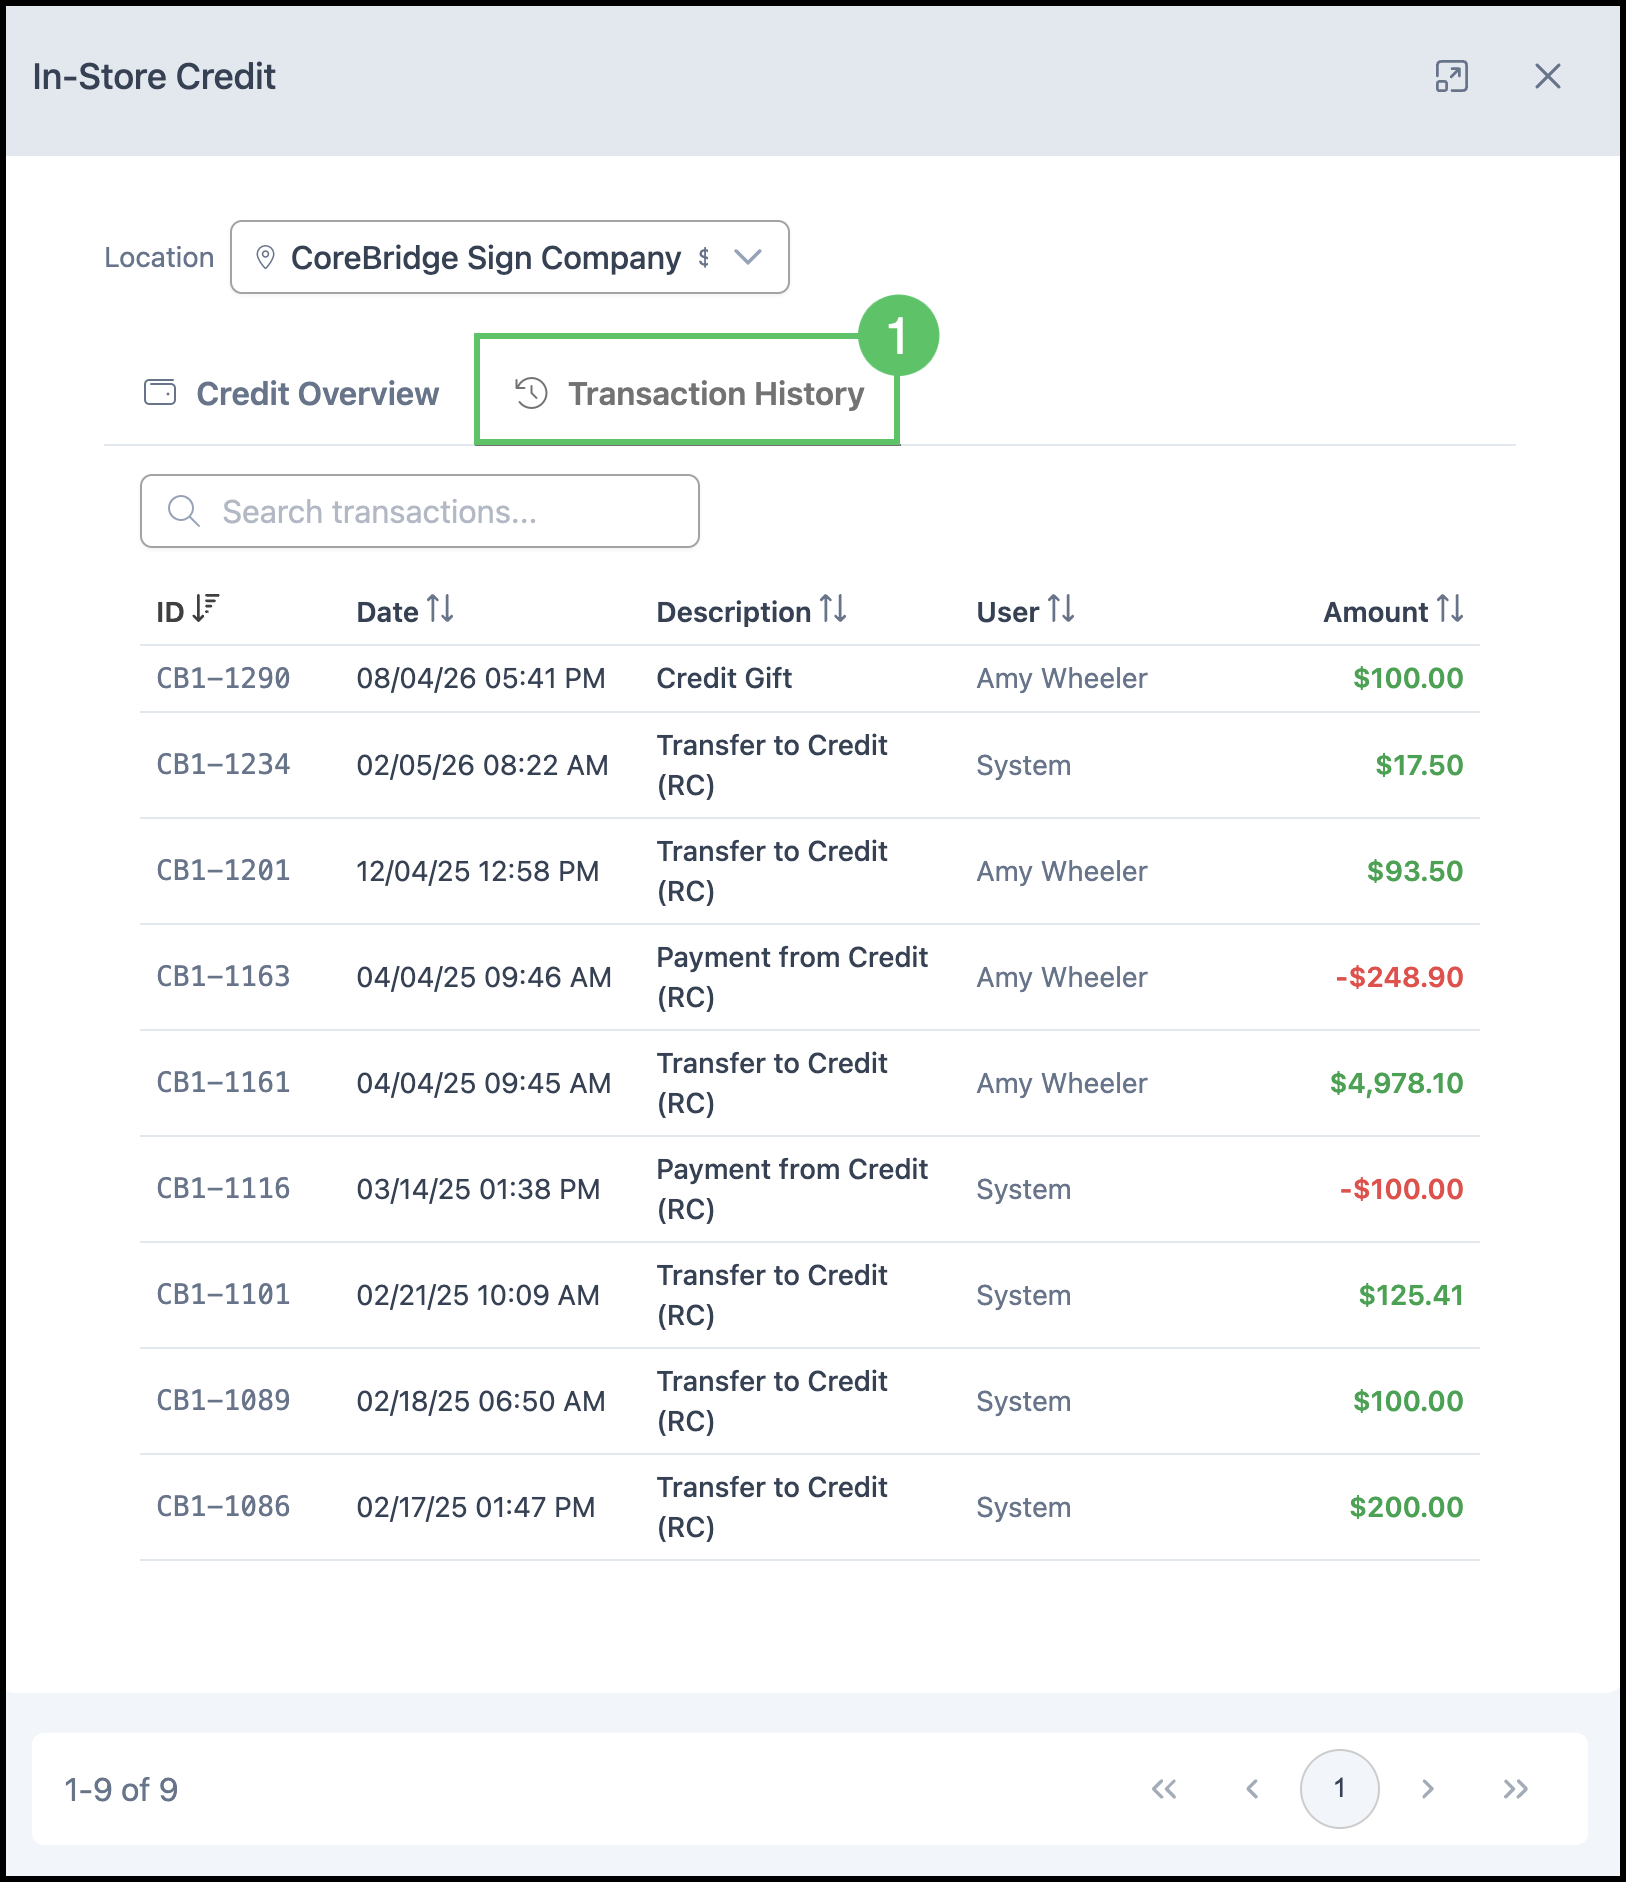Click the $17.50 amount

click(x=1419, y=765)
